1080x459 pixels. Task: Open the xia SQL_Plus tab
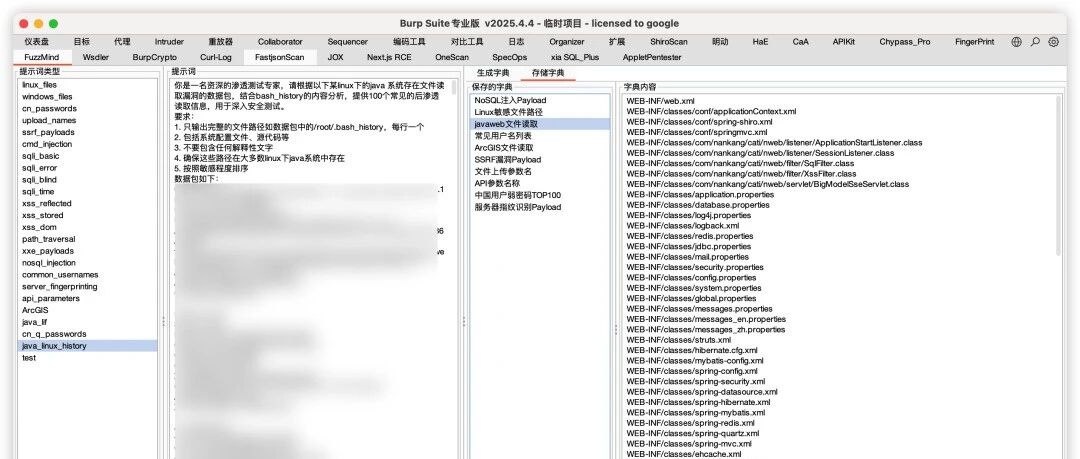pyautogui.click(x=574, y=57)
